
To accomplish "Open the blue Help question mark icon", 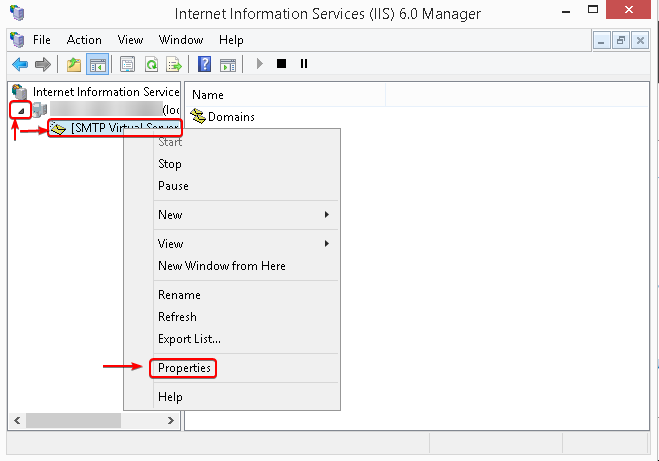I will [204, 64].
